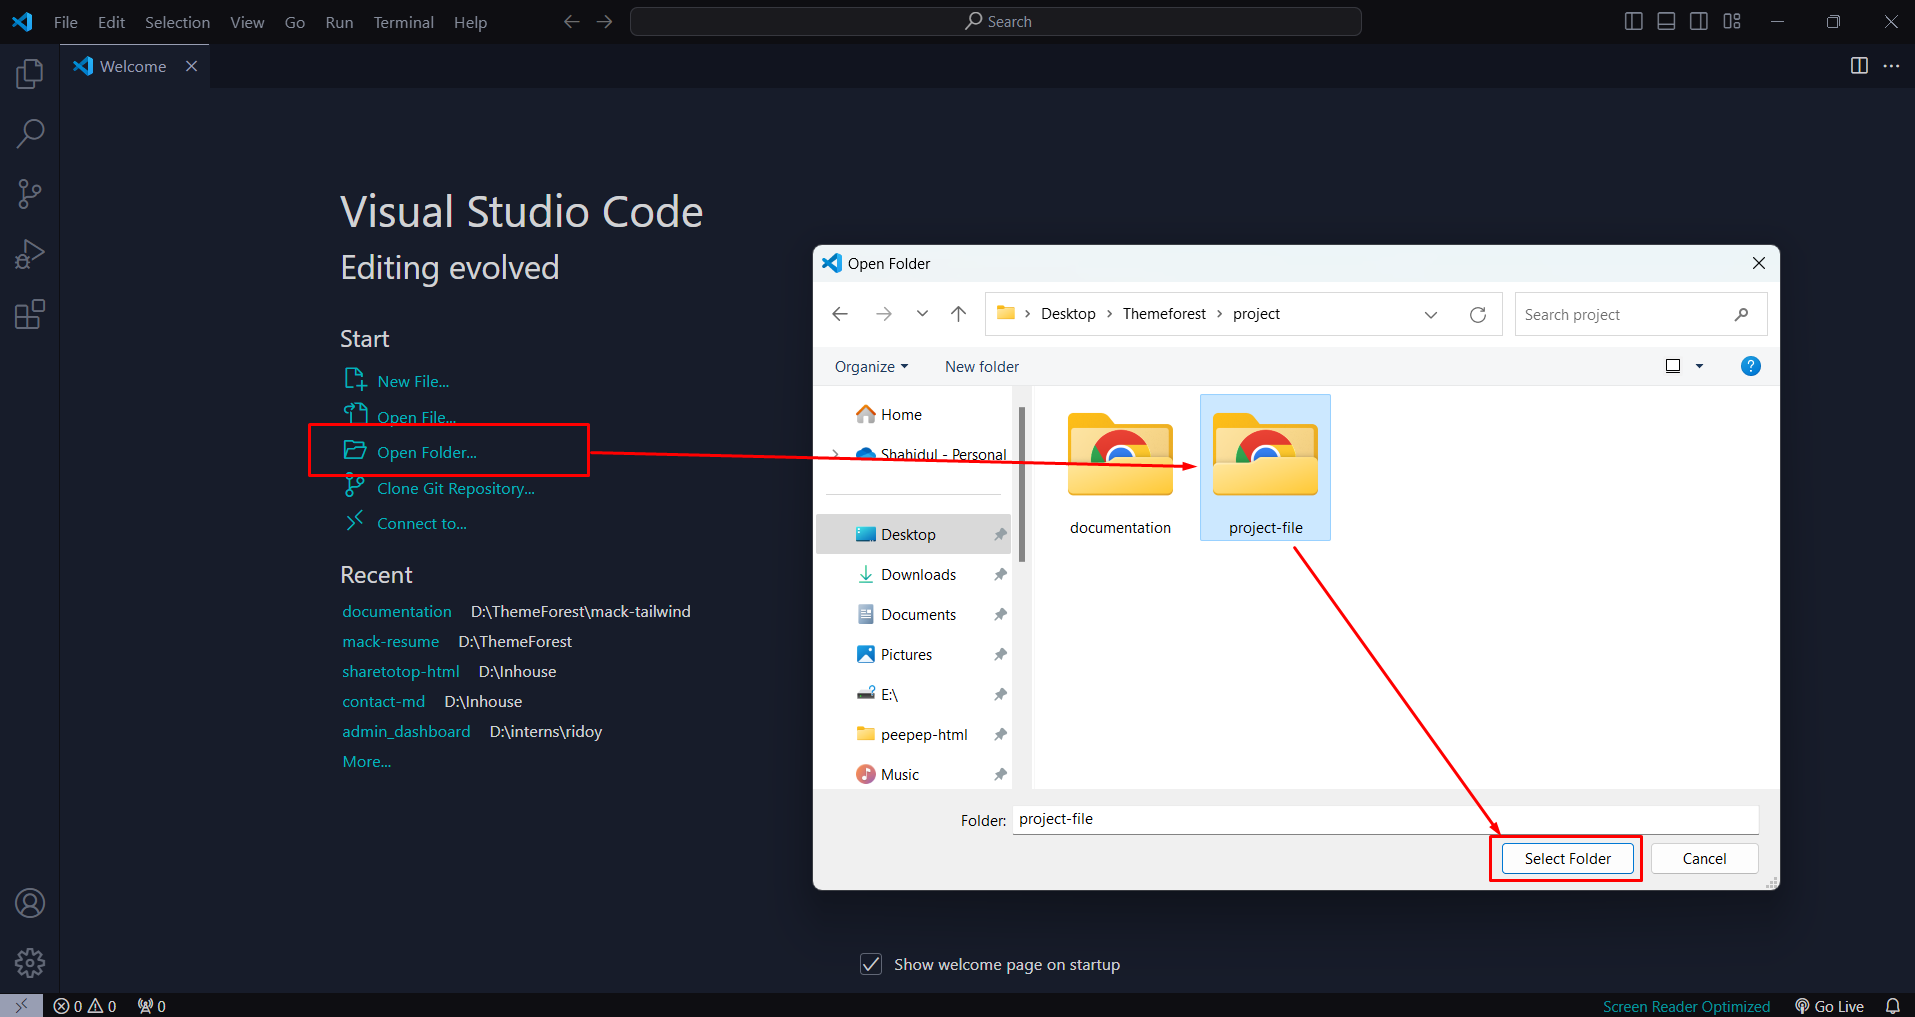Viewport: 1915px width, 1017px height.
Task: Click the Select Folder button
Action: pyautogui.click(x=1567, y=859)
